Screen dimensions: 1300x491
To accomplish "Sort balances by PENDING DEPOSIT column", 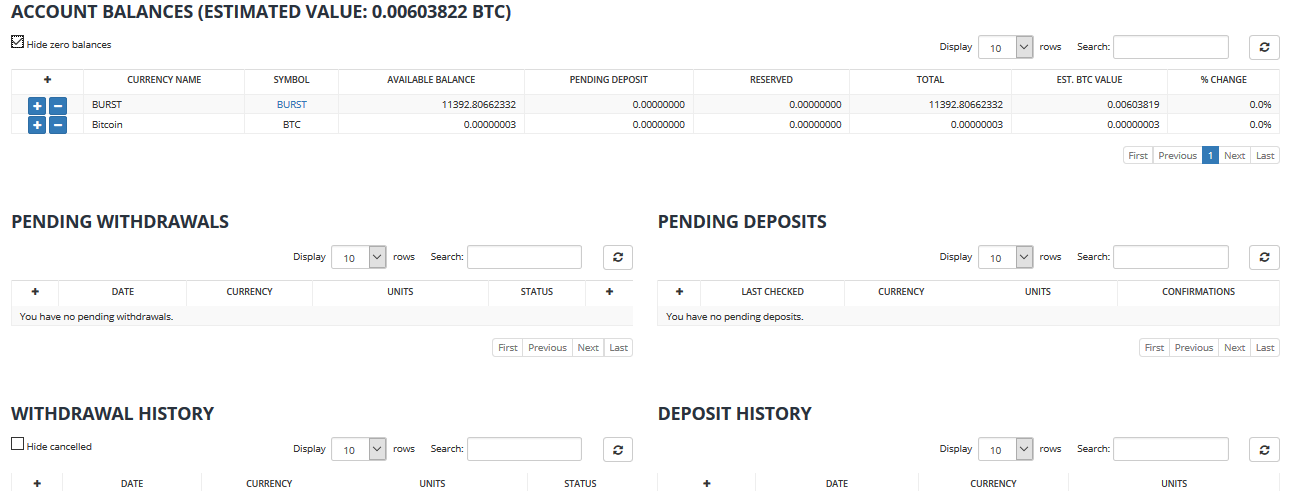I will point(608,80).
